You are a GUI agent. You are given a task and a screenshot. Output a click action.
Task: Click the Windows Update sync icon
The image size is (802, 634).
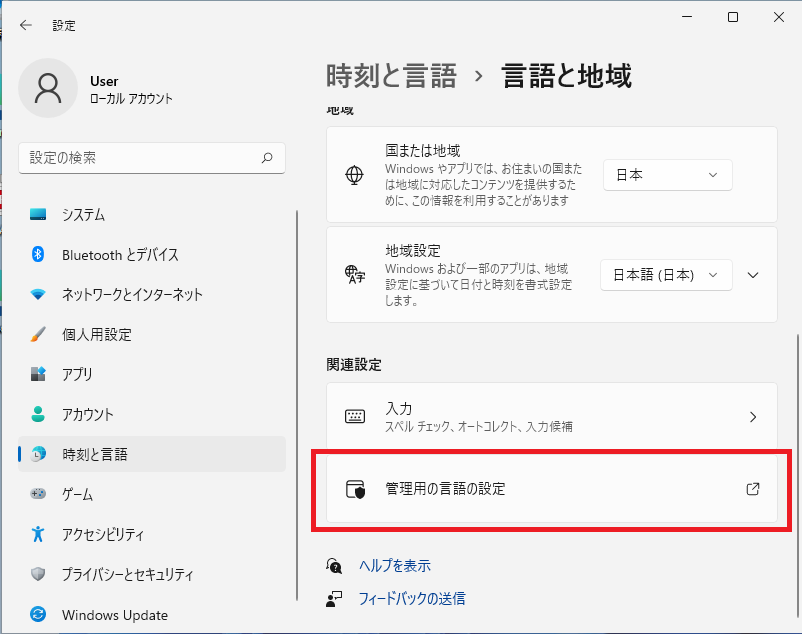point(38,614)
